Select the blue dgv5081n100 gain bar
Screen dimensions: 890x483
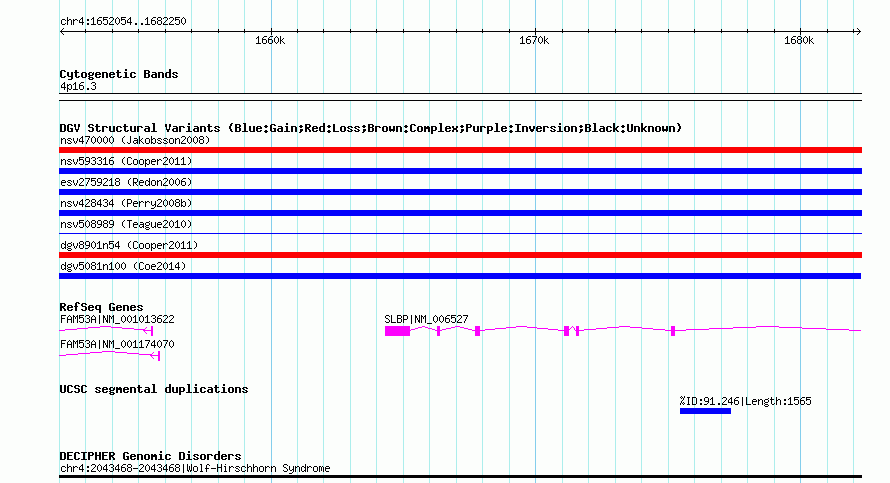[460, 276]
